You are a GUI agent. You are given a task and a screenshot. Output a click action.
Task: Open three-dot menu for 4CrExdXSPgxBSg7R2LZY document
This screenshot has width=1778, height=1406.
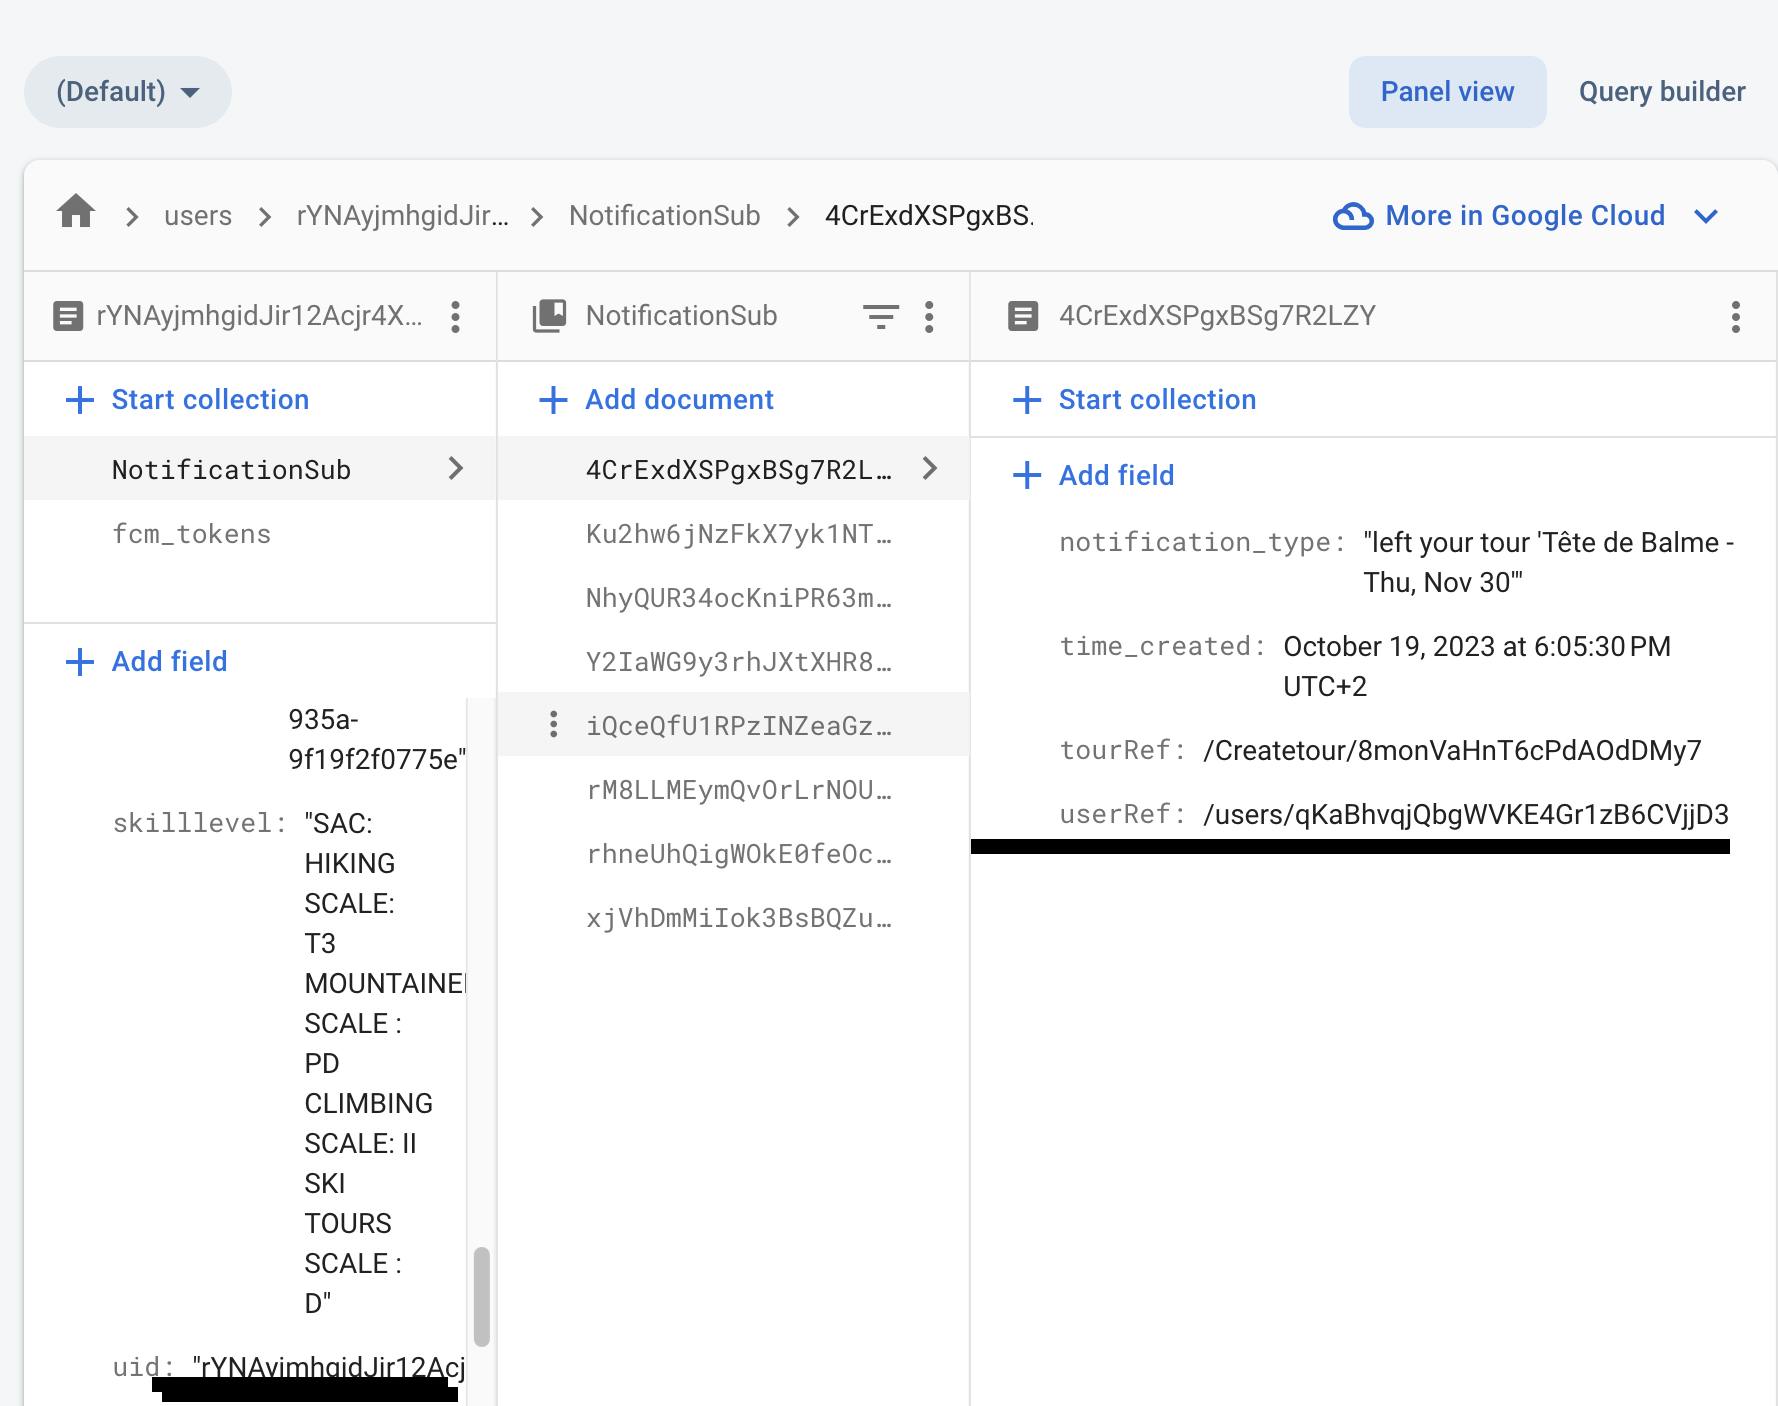(x=1735, y=317)
